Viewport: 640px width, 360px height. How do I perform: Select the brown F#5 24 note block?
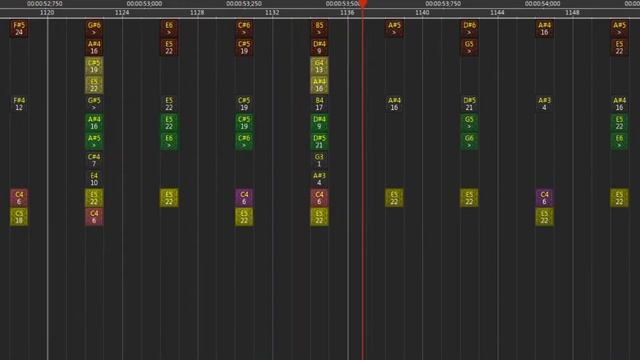click(x=19, y=29)
